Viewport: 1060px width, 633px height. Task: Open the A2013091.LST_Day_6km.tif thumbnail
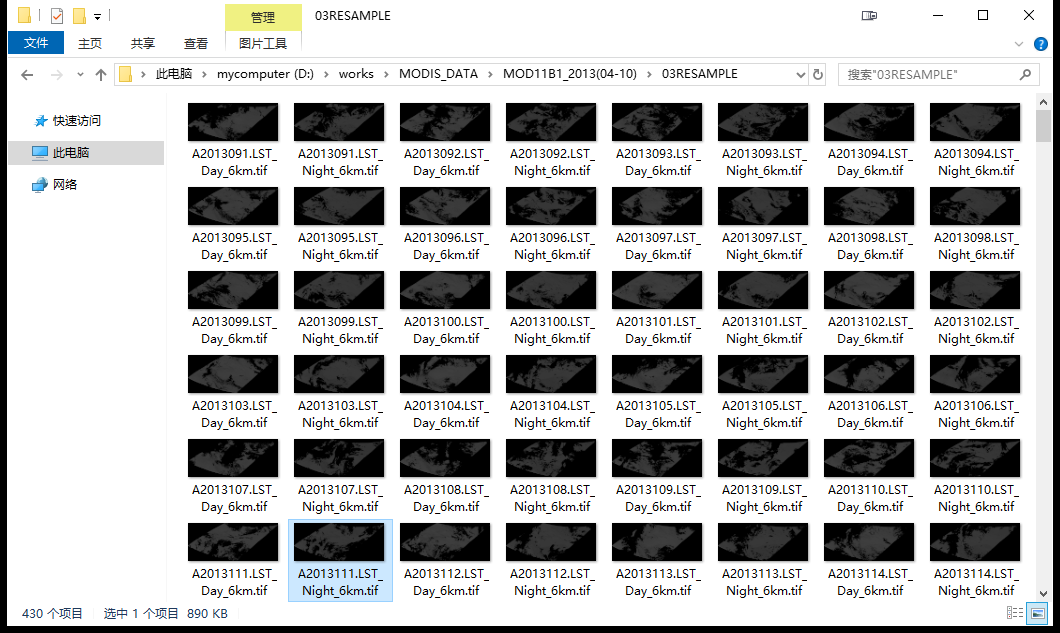[x=233, y=121]
